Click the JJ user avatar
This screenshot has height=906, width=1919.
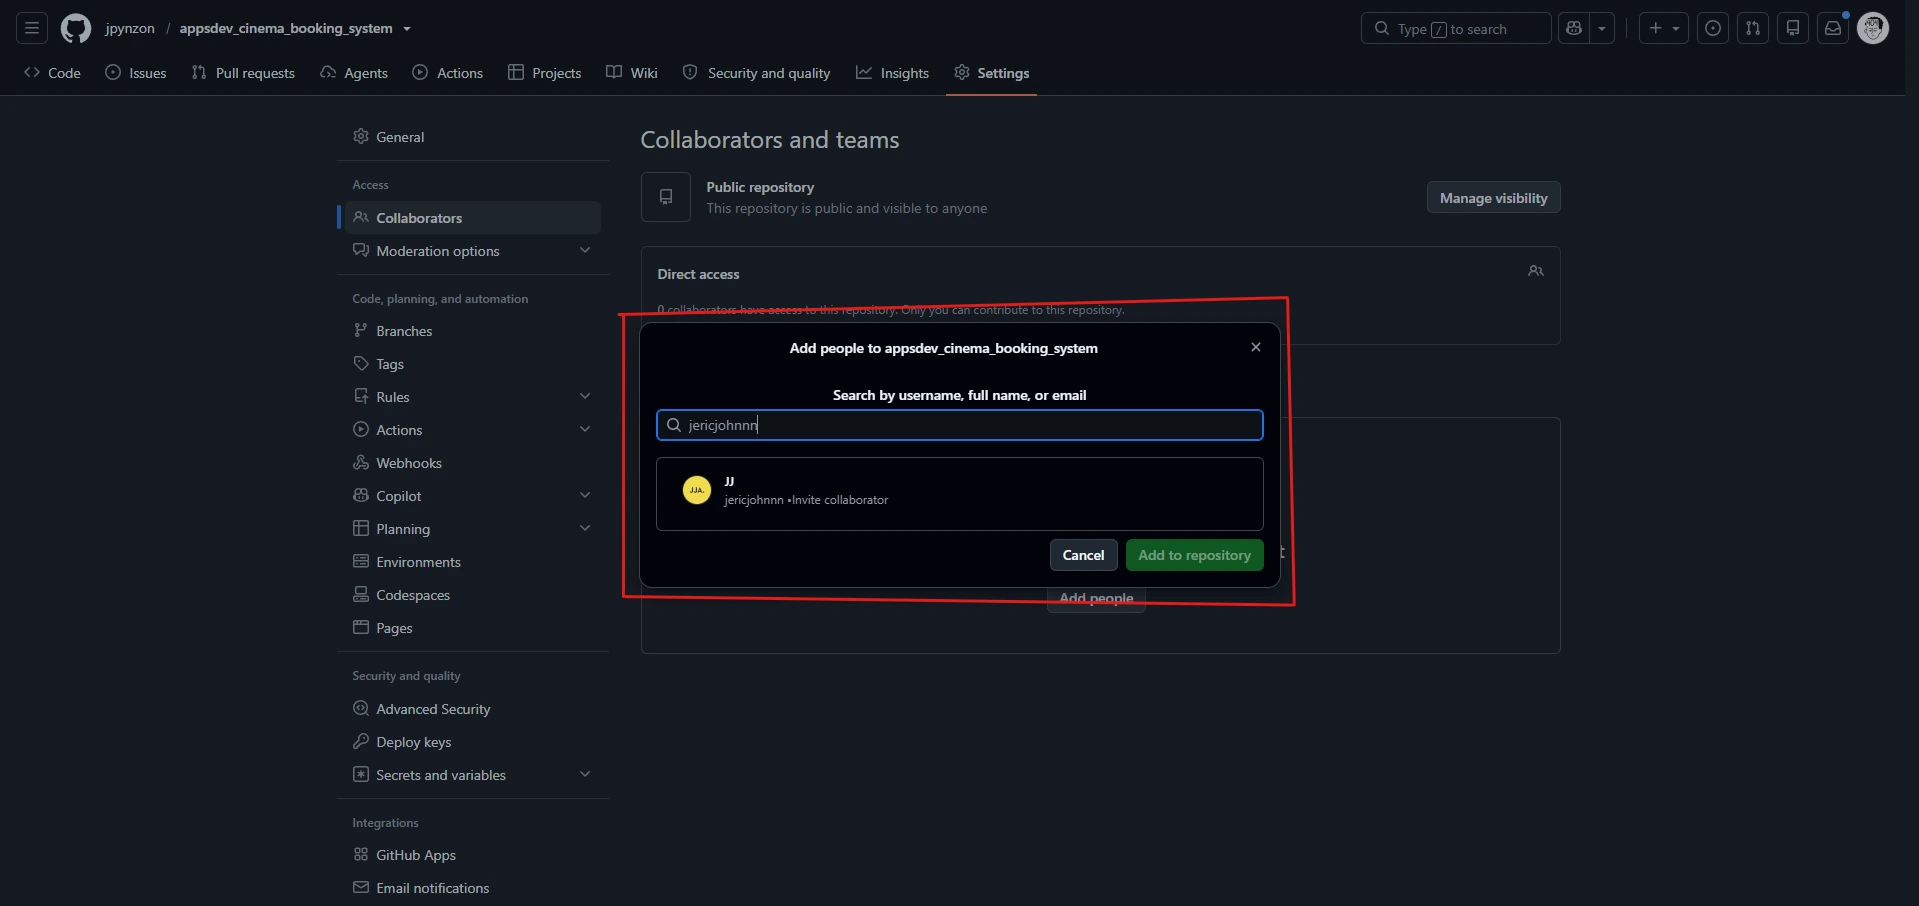click(x=697, y=490)
